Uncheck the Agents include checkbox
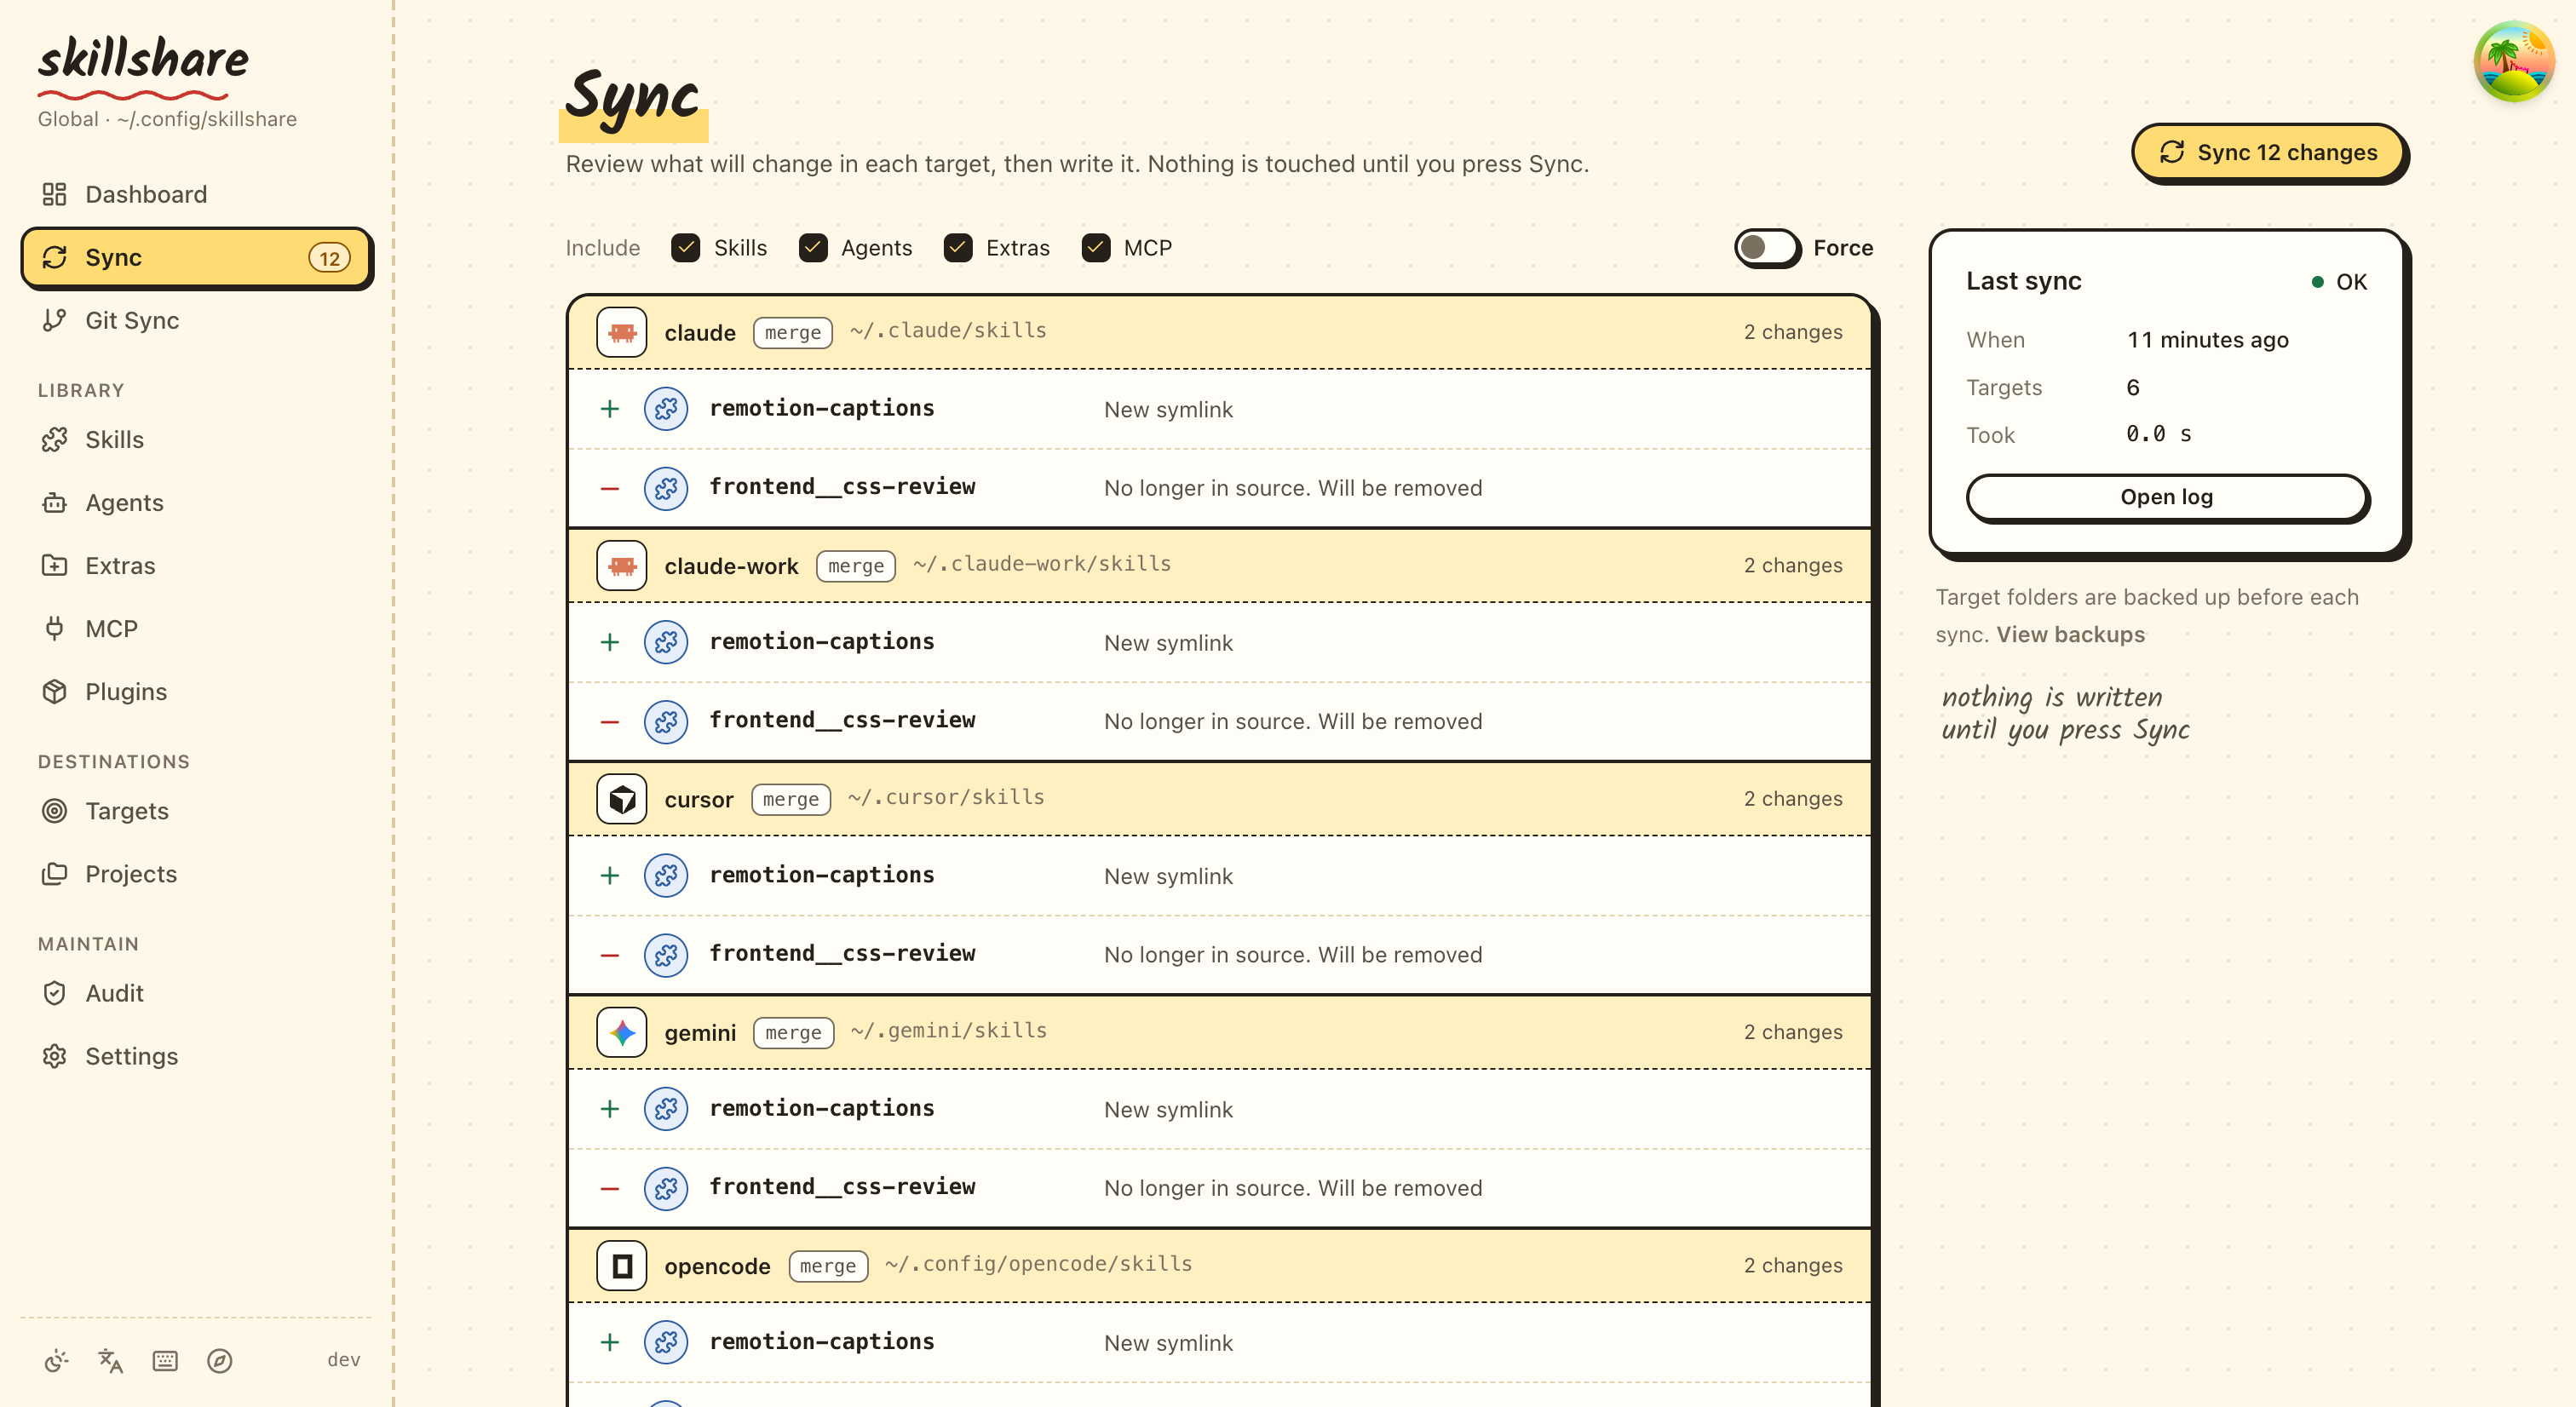This screenshot has height=1407, width=2576. (x=812, y=248)
